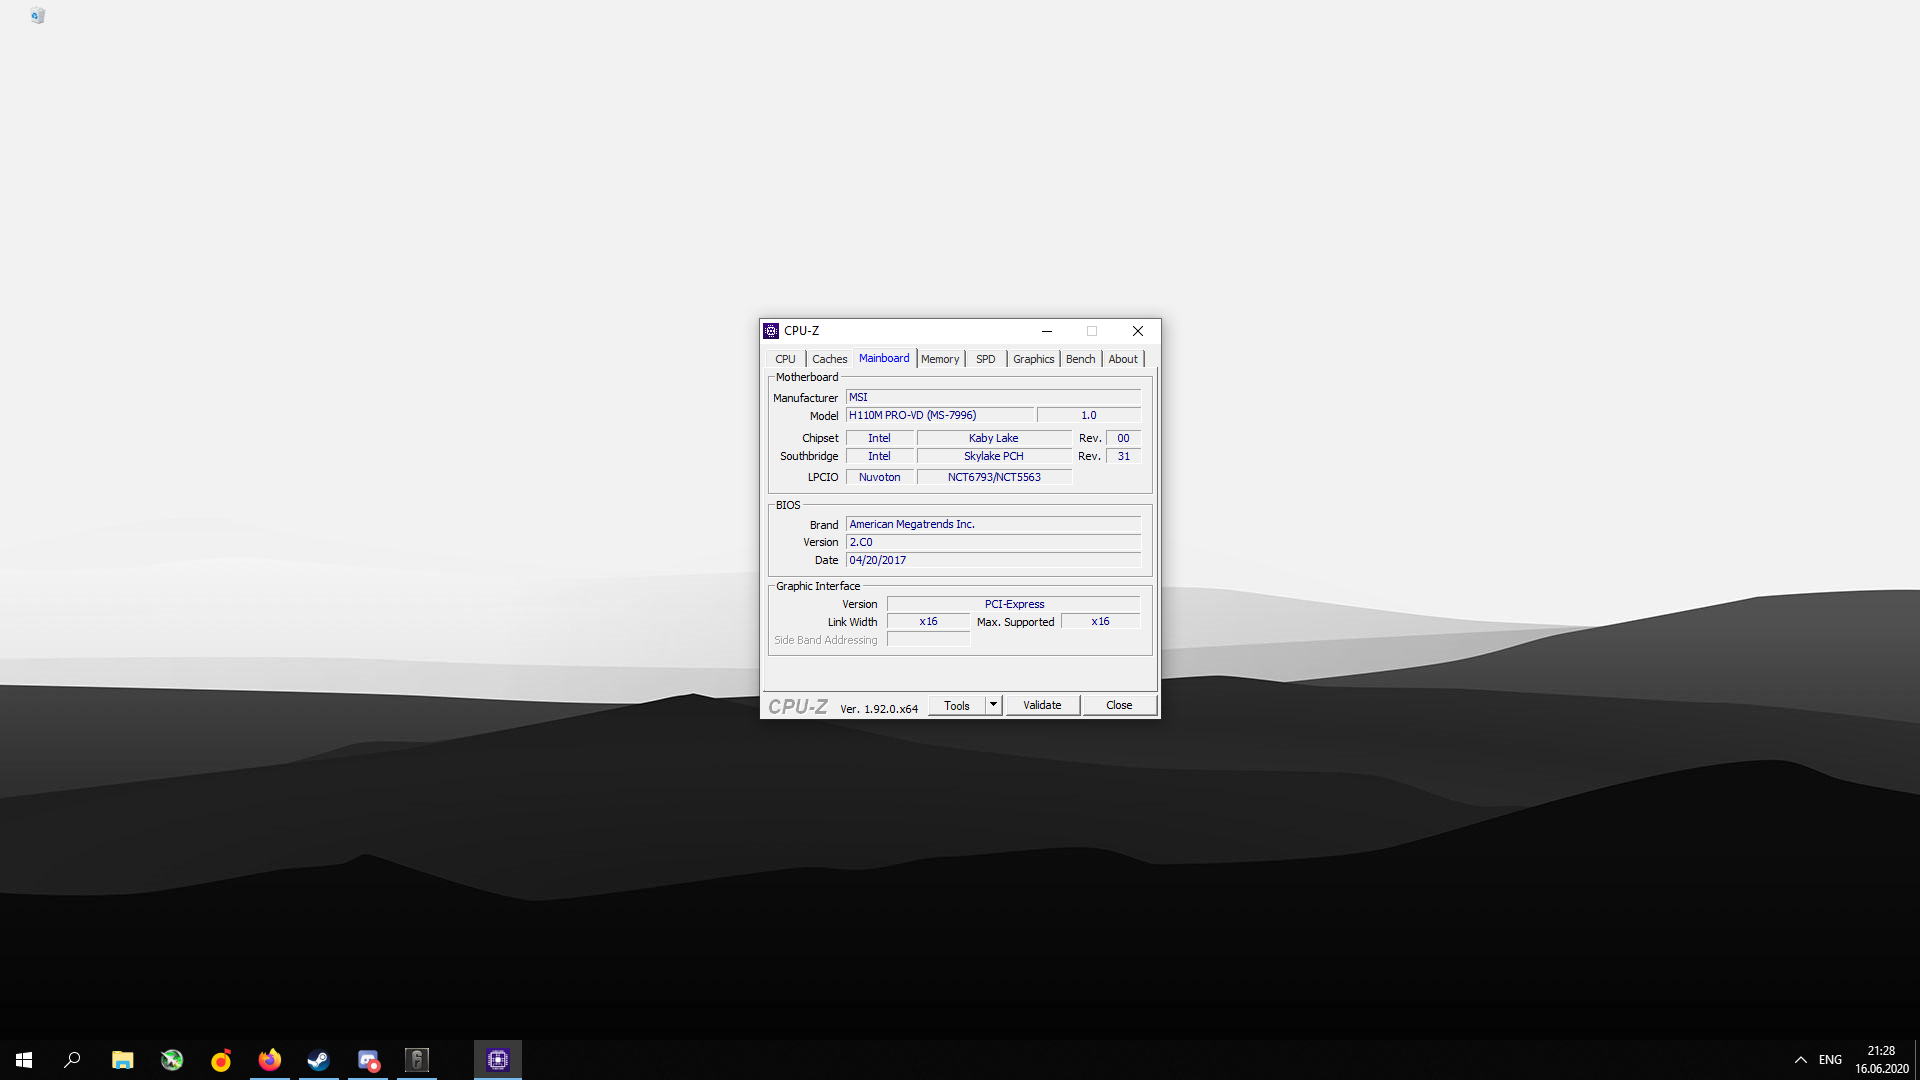The image size is (1920, 1080).
Task: Open Rainbow Six Siege taskbar icon
Action: click(x=417, y=1060)
